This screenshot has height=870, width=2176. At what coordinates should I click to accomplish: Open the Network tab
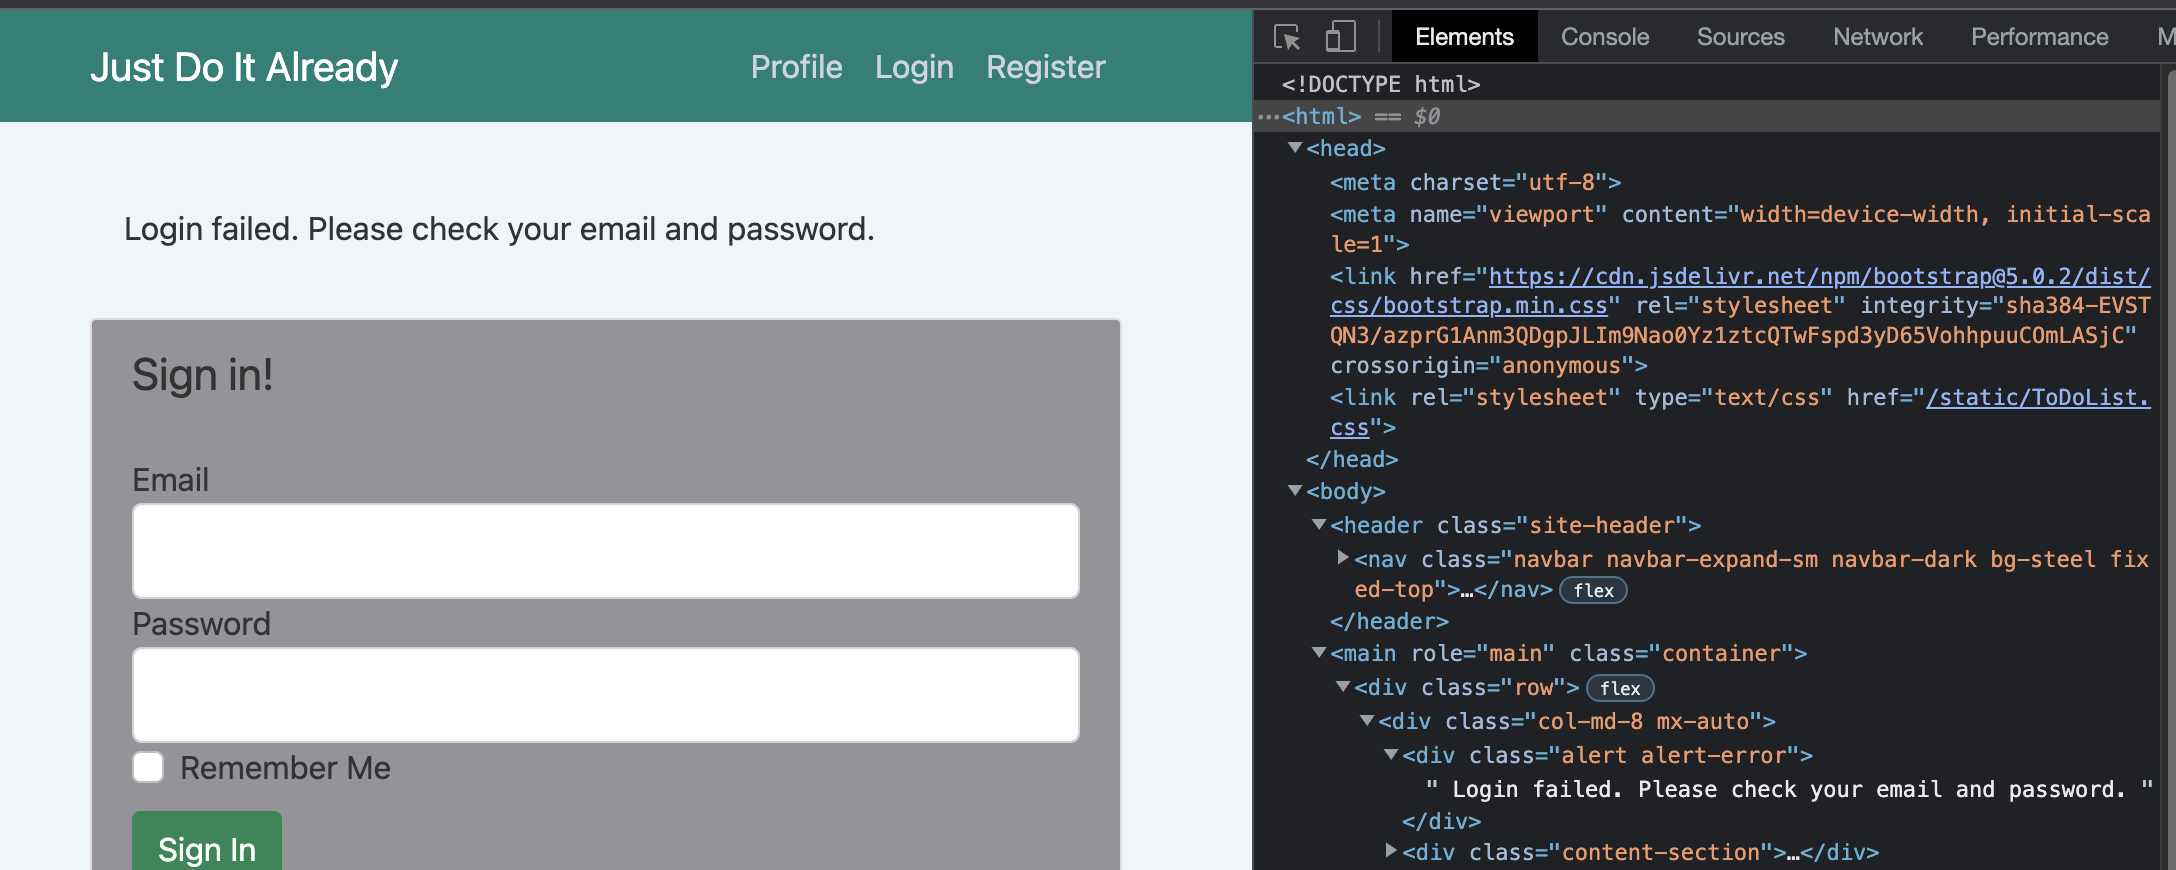tap(1877, 37)
